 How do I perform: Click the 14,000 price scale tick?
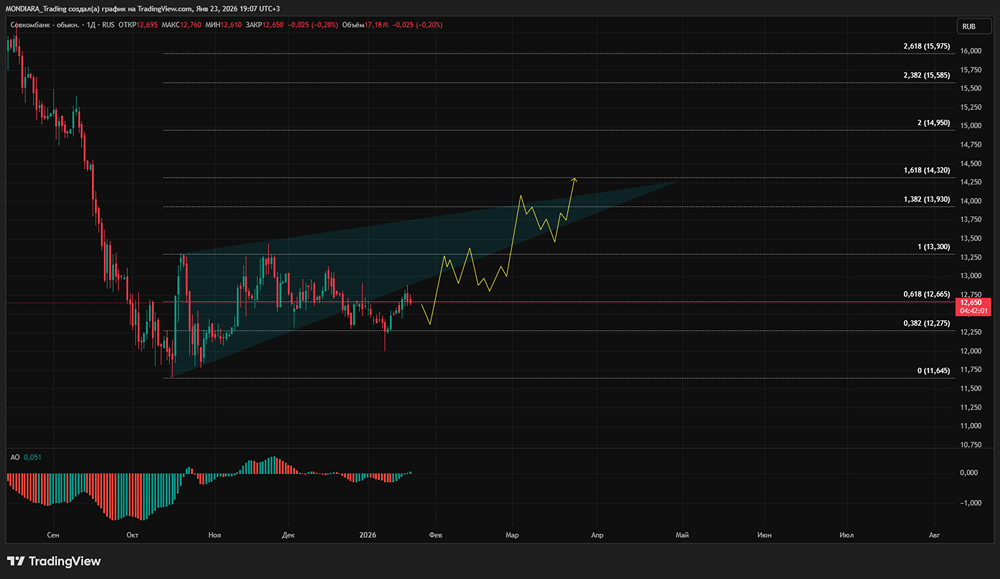tap(971, 201)
